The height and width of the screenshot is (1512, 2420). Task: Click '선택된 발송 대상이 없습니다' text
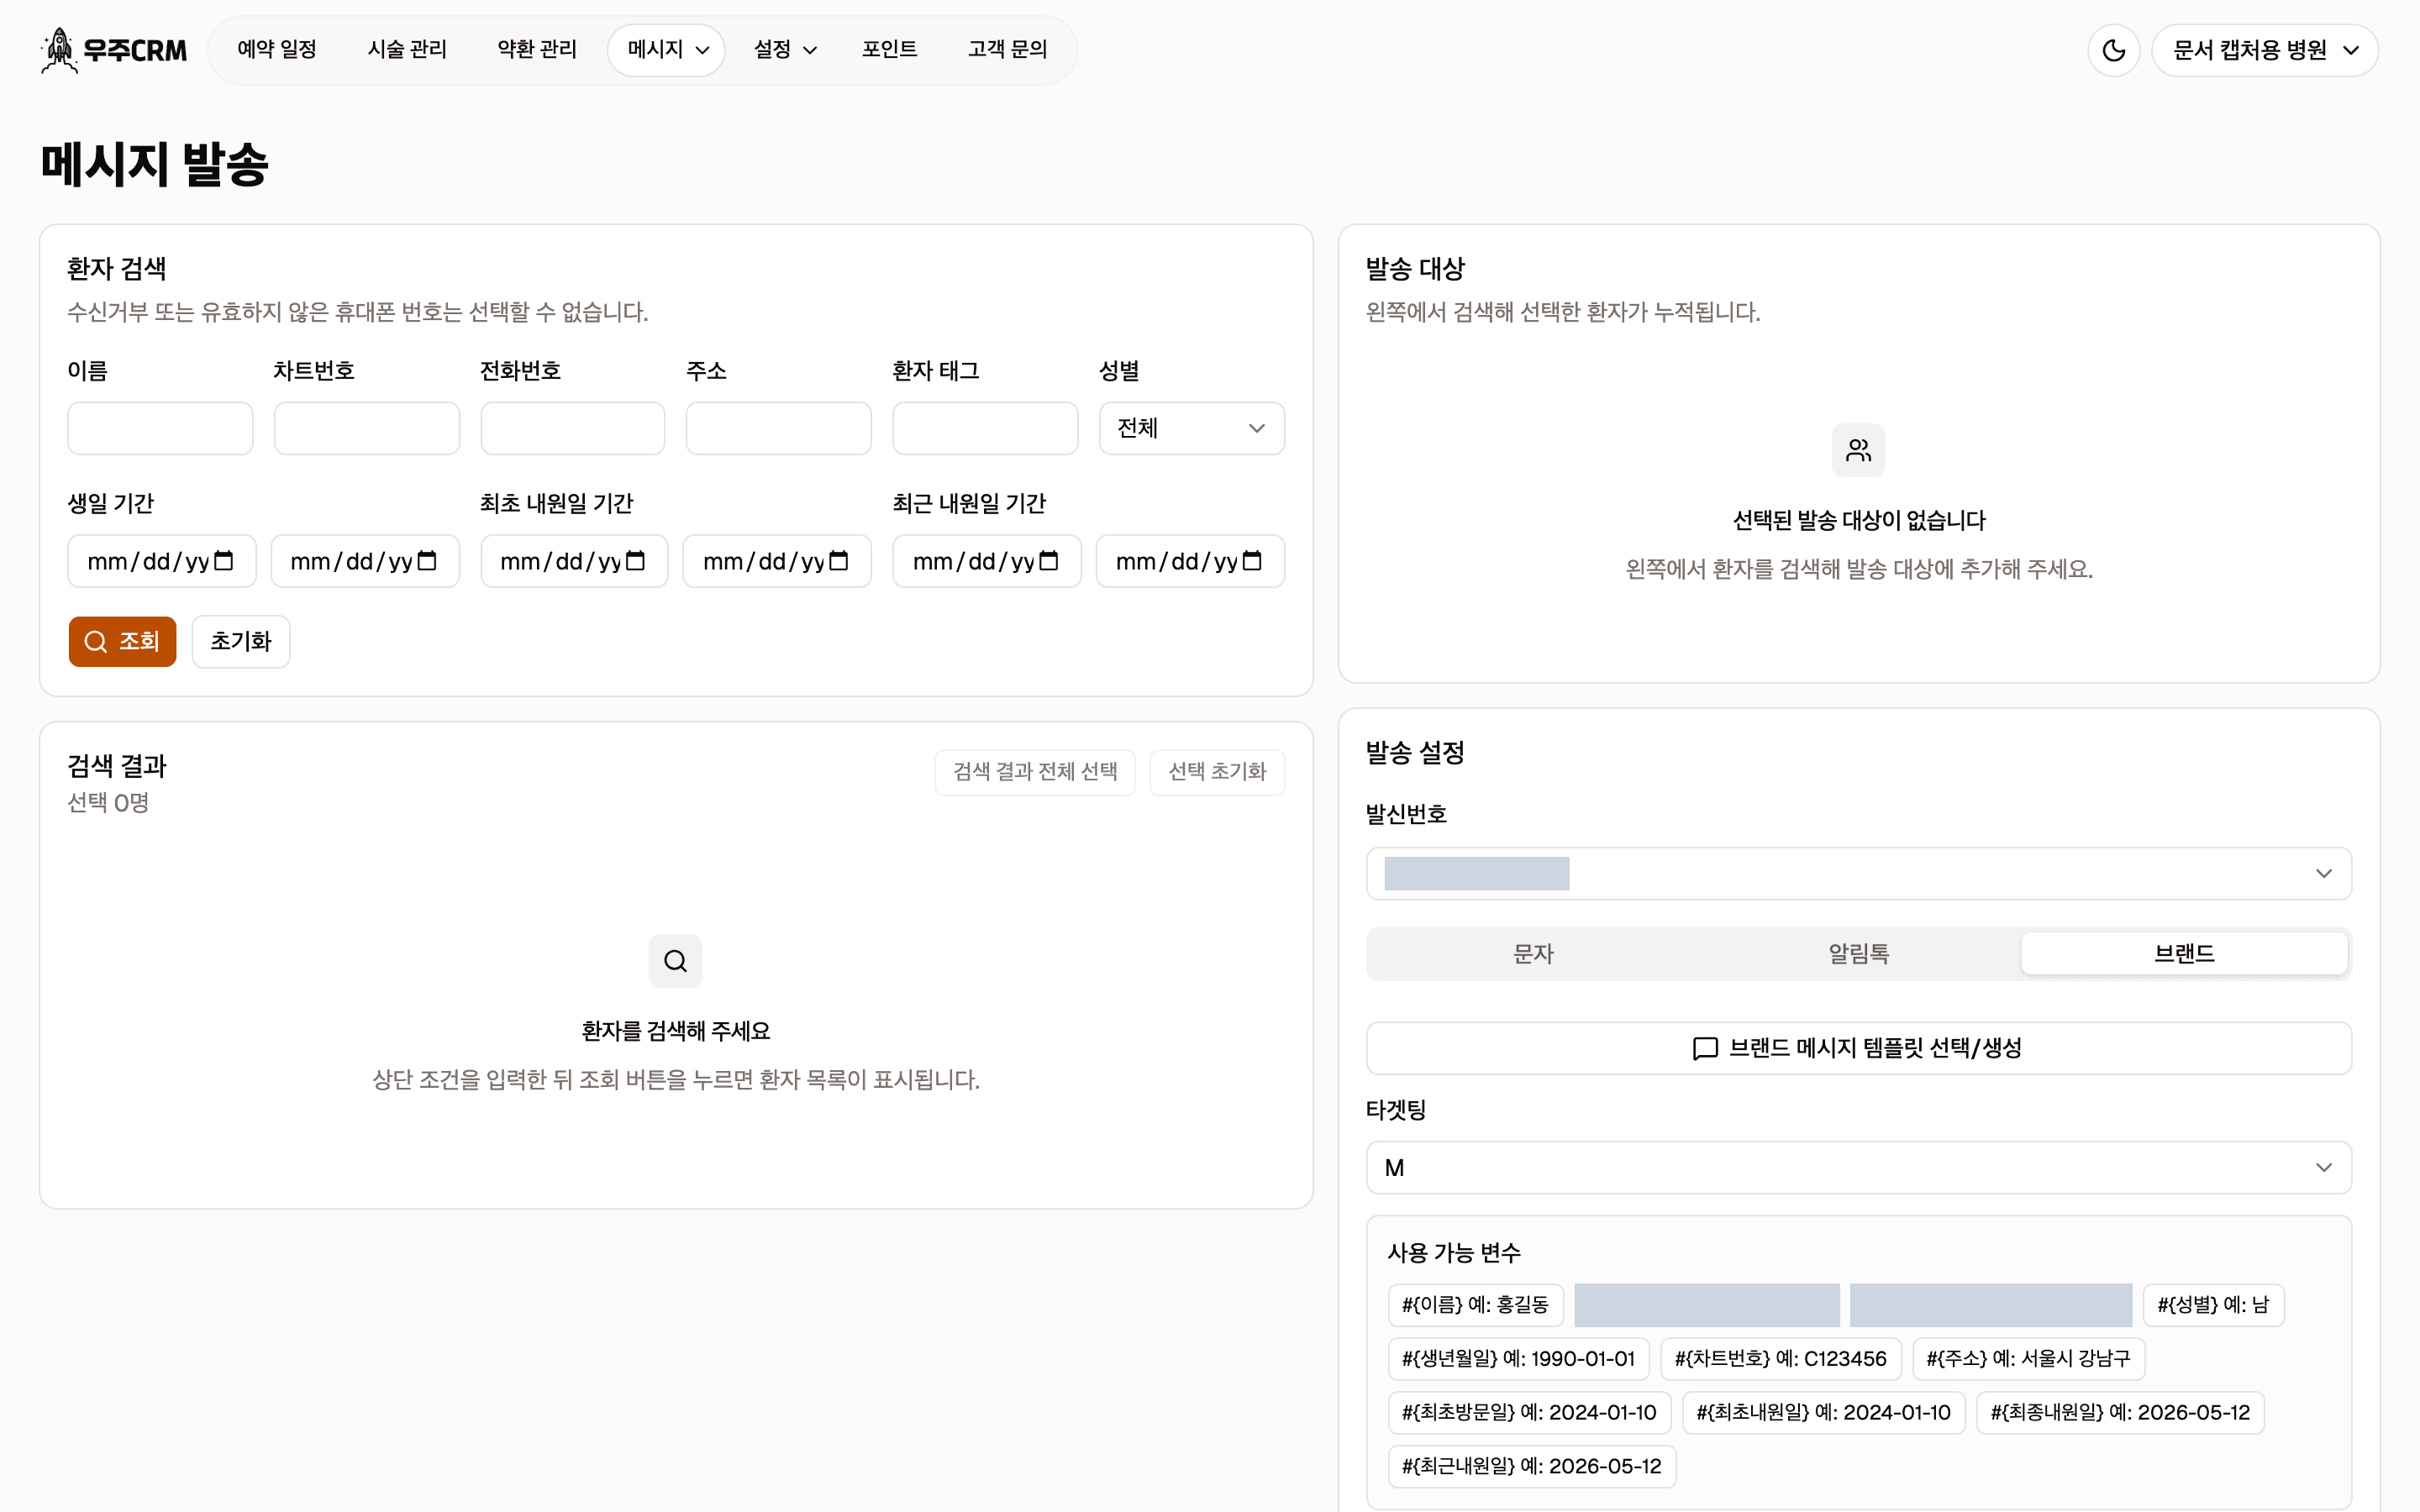[x=1858, y=521]
